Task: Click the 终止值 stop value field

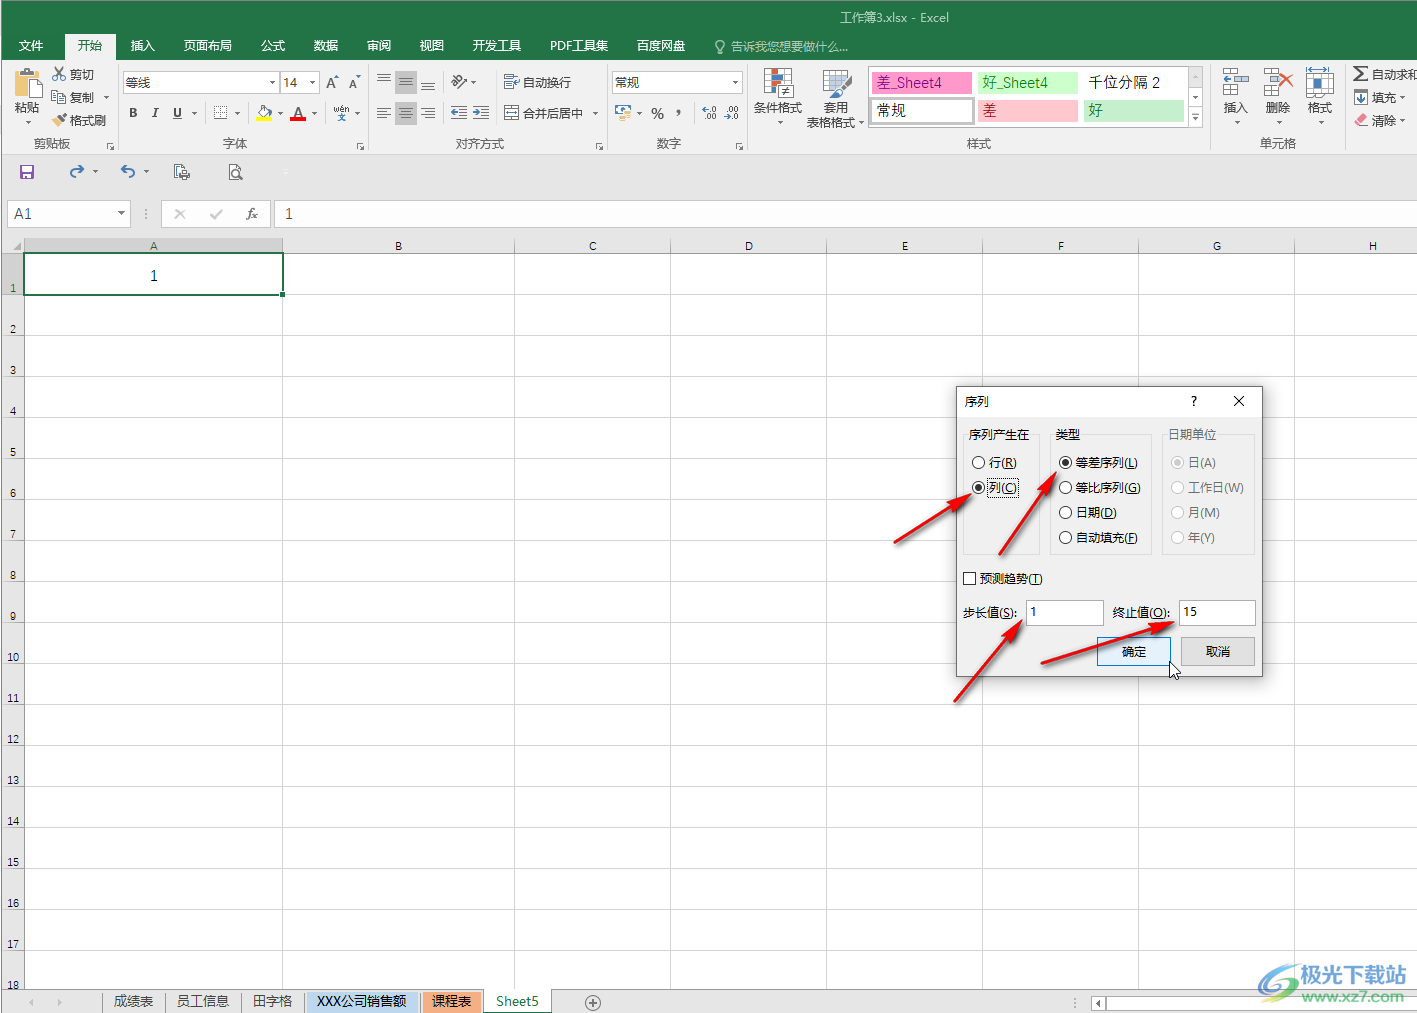Action: pyautogui.click(x=1217, y=612)
